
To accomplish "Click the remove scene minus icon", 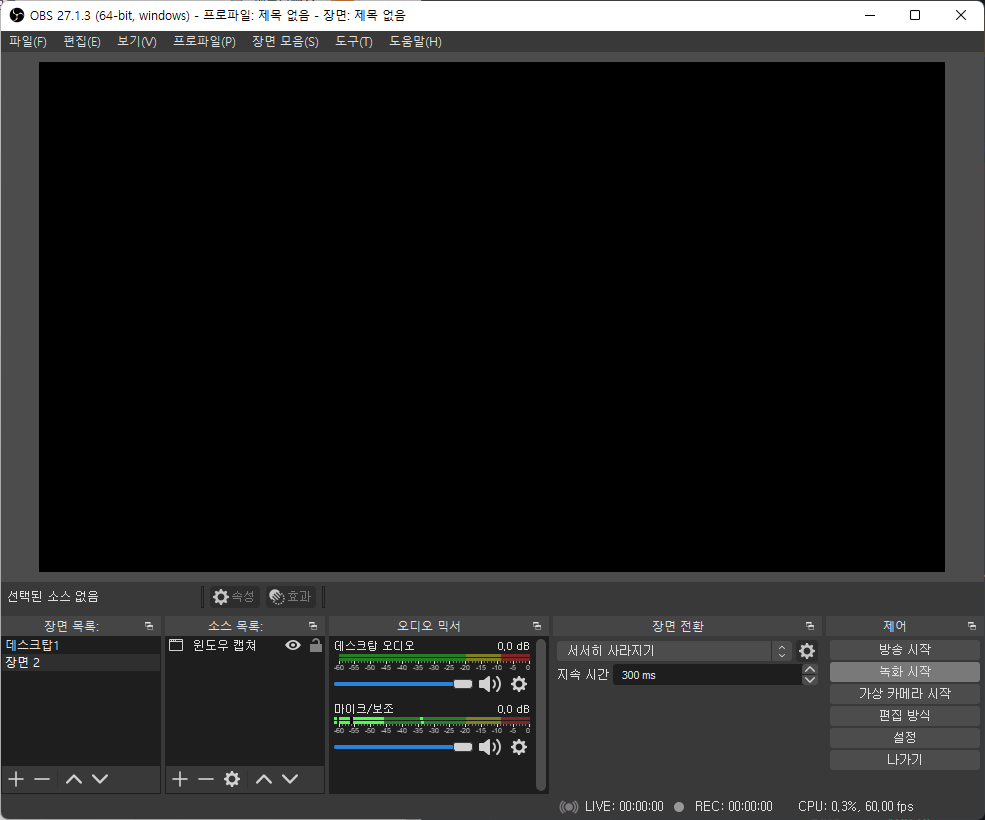I will [41, 779].
